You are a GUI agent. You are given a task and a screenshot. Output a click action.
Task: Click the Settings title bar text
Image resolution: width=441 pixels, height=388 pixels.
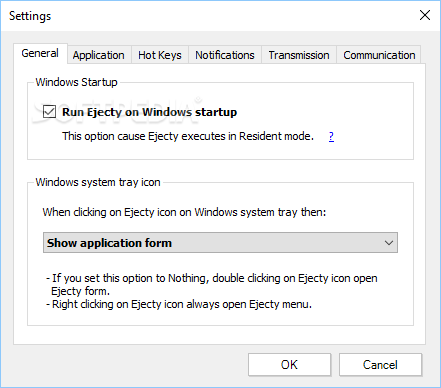point(30,16)
